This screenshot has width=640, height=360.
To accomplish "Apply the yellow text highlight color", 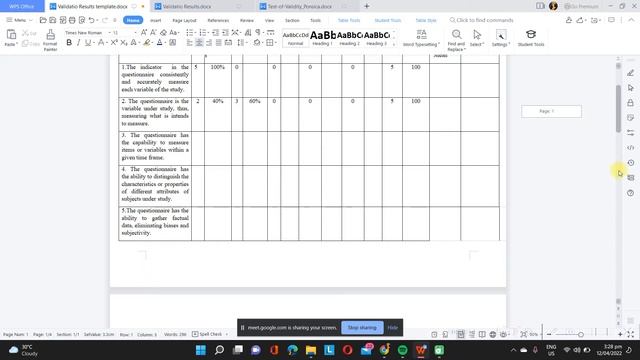I will point(146,42).
